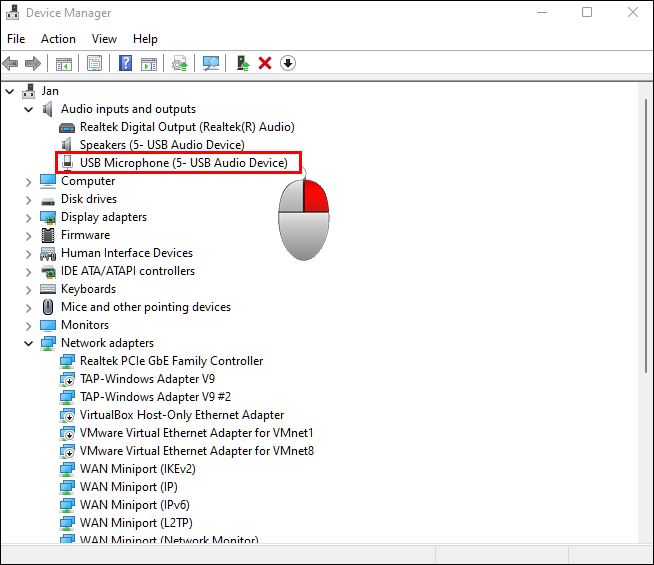This screenshot has height=565, width=654.
Task: Click Update device driver toolbar icon
Action: click(x=180, y=63)
